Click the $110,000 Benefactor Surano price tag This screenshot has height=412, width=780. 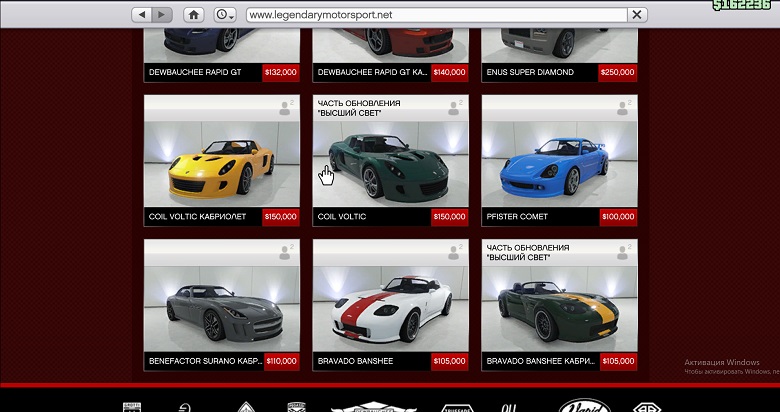(280, 360)
